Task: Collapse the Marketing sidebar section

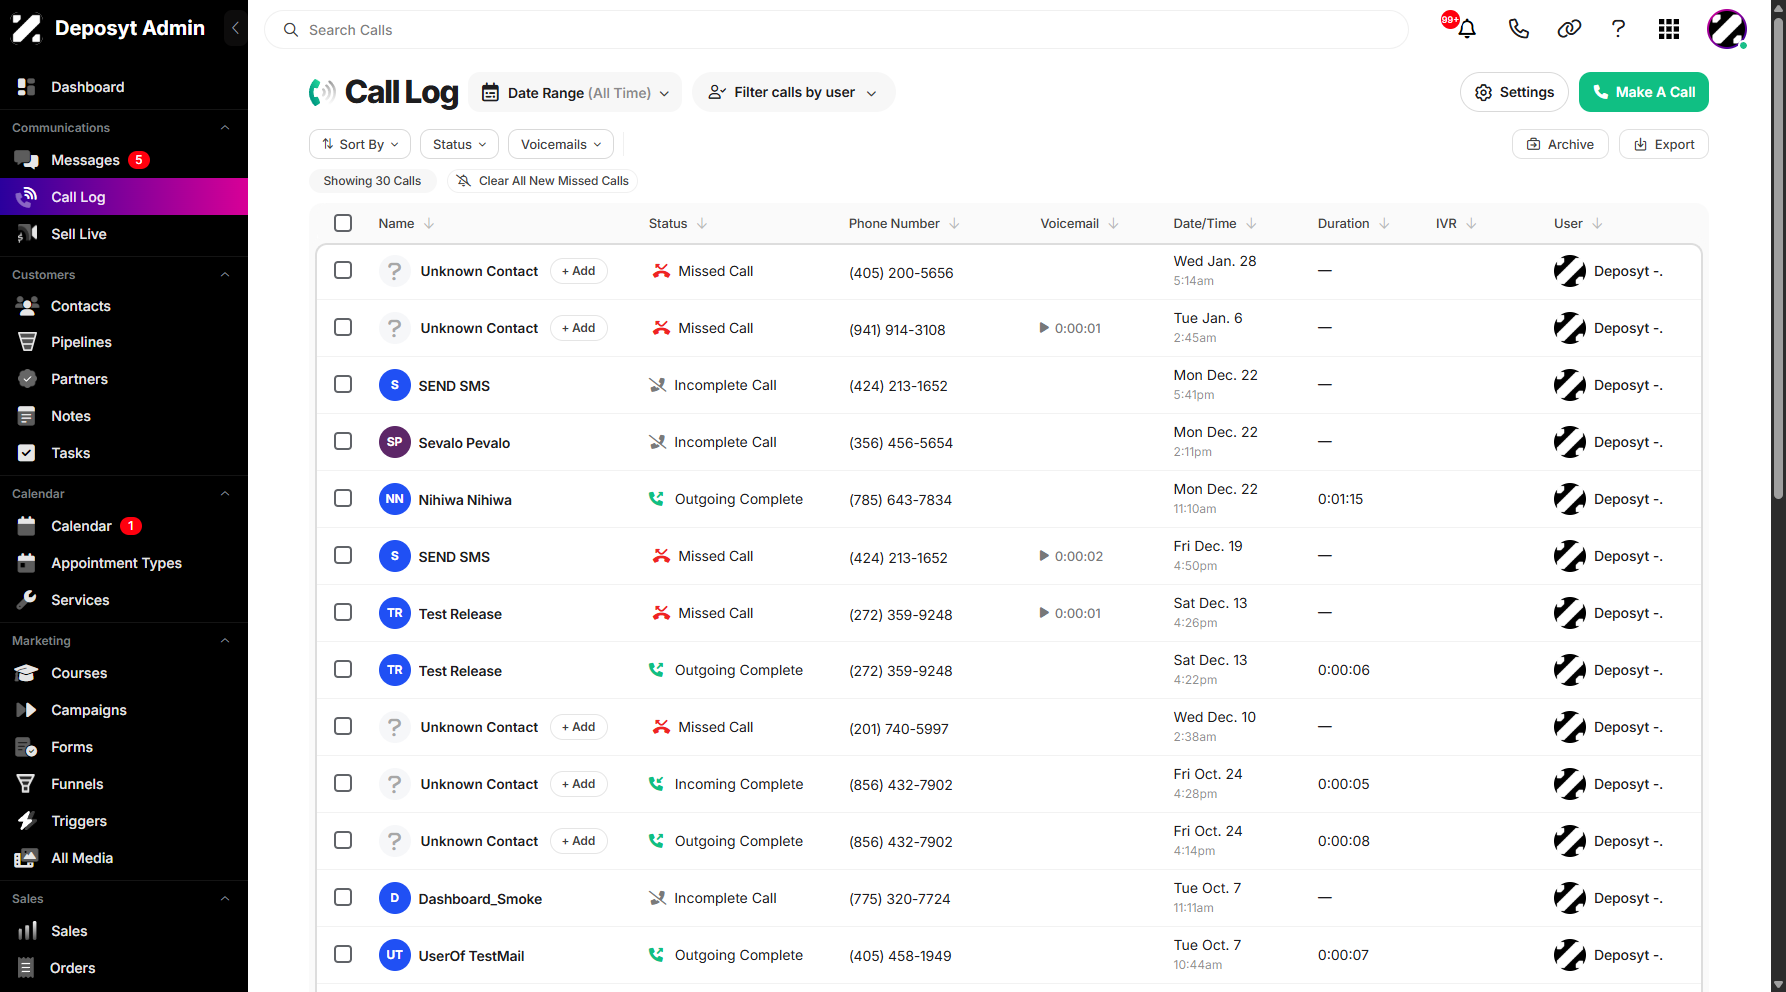Action: tap(225, 641)
